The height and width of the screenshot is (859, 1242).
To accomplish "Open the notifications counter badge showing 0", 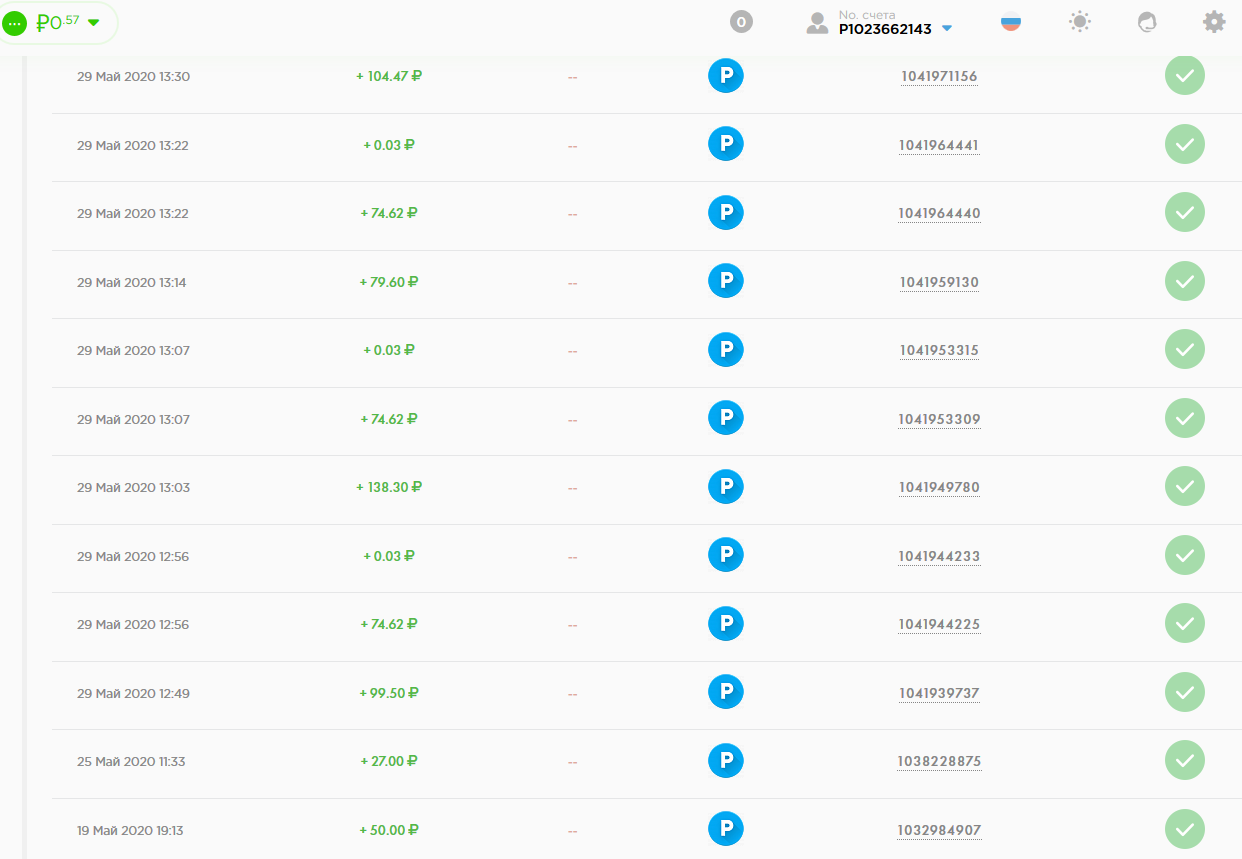I will click(x=741, y=22).
